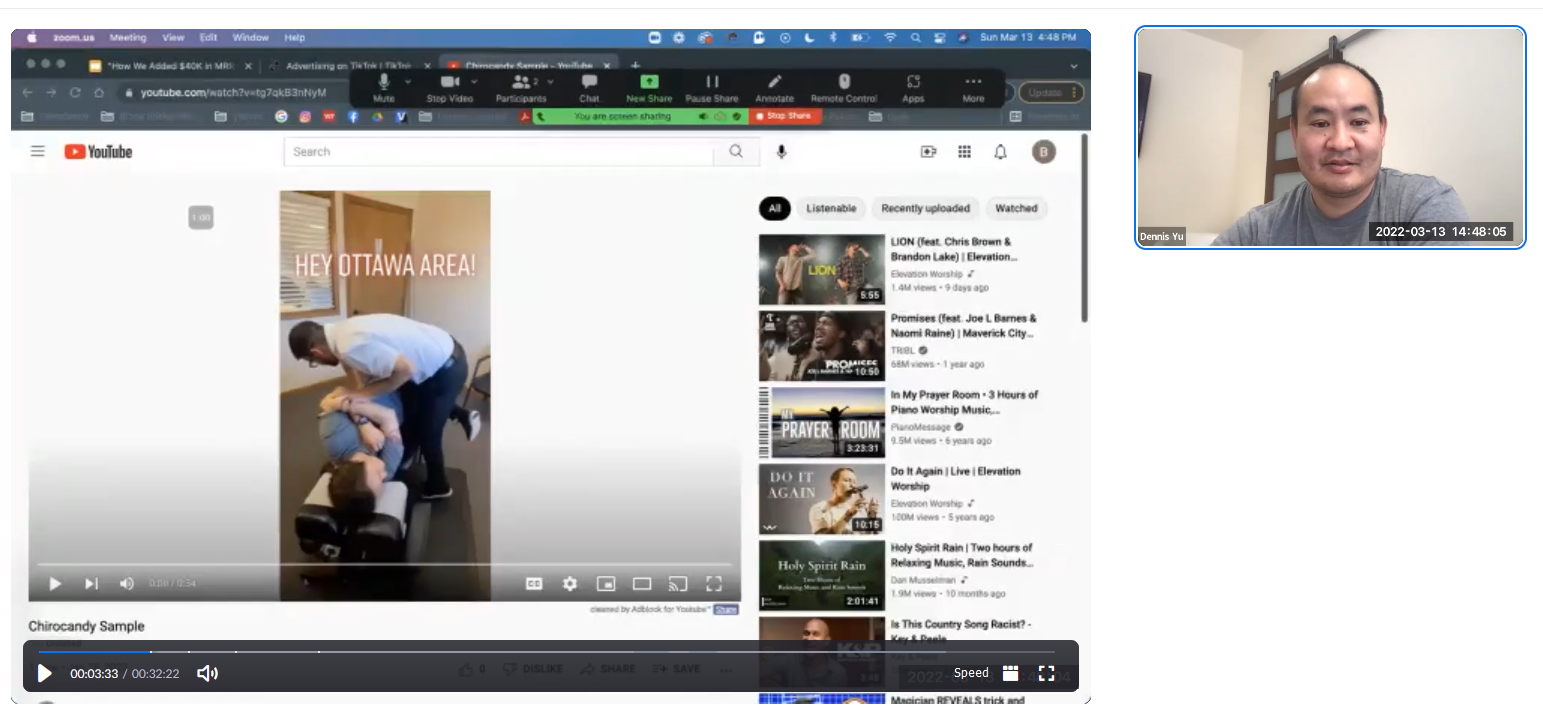Select the Watched filter chip
The height and width of the screenshot is (709, 1543).
[x=1016, y=208]
